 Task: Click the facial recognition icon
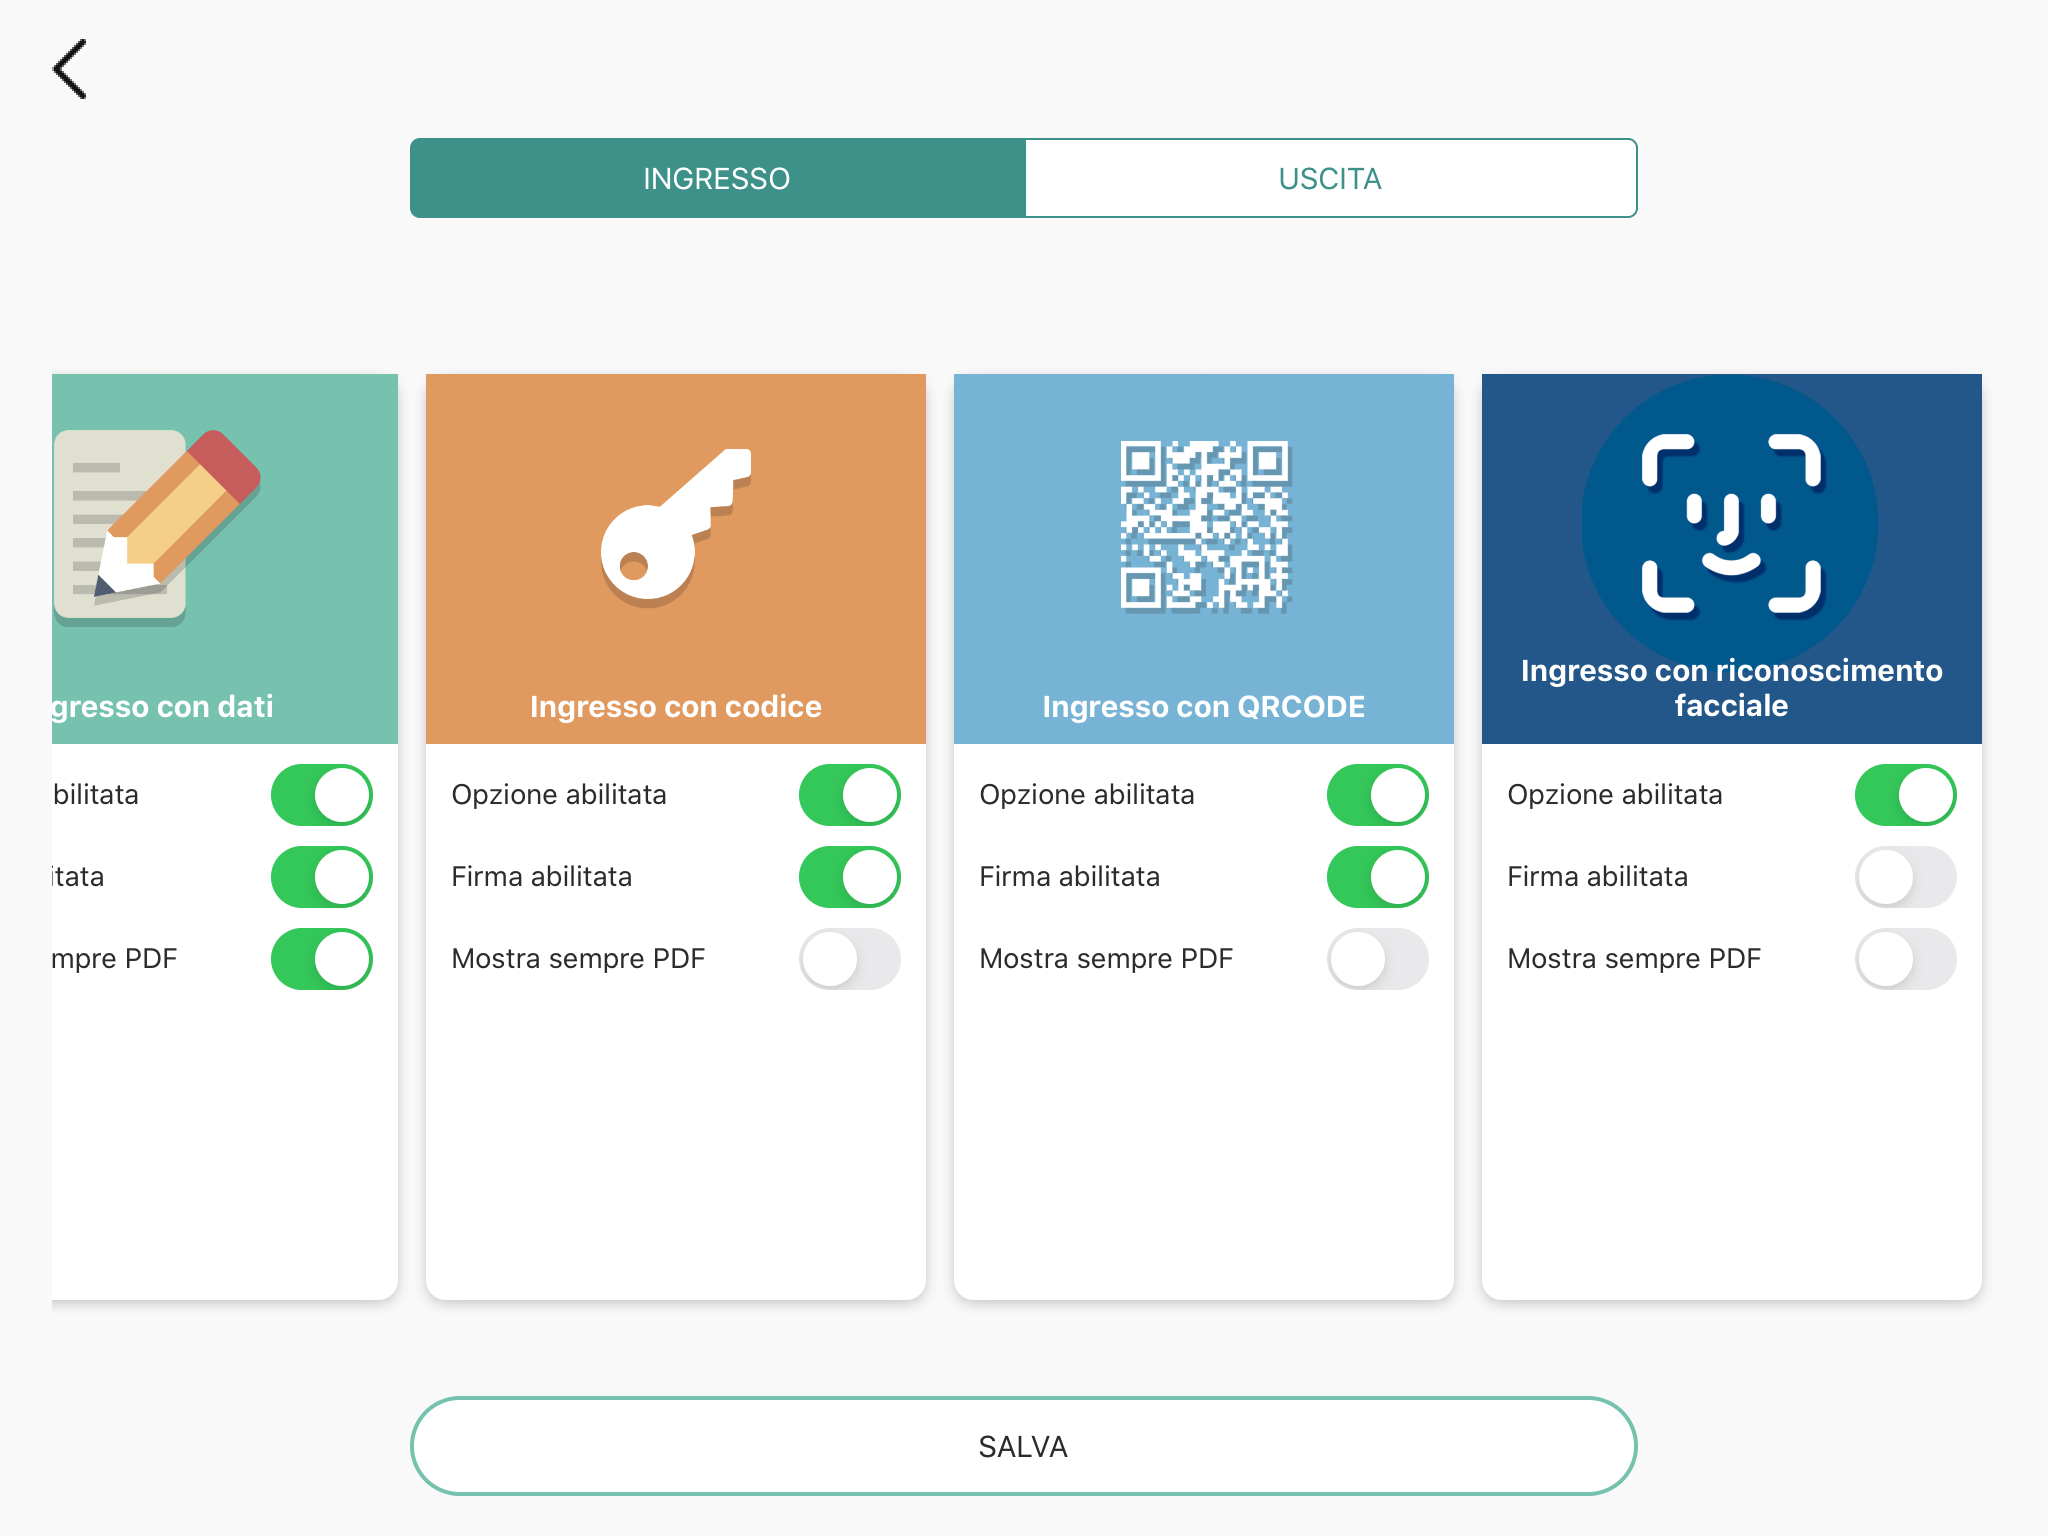click(x=1731, y=524)
